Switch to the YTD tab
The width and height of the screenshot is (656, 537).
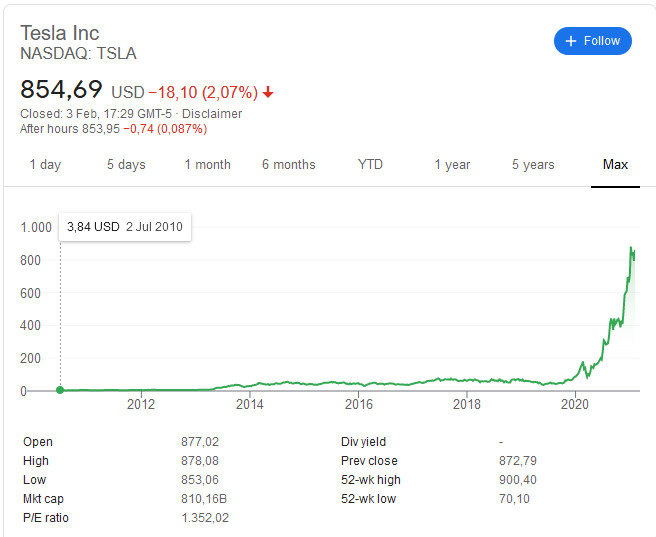click(370, 164)
